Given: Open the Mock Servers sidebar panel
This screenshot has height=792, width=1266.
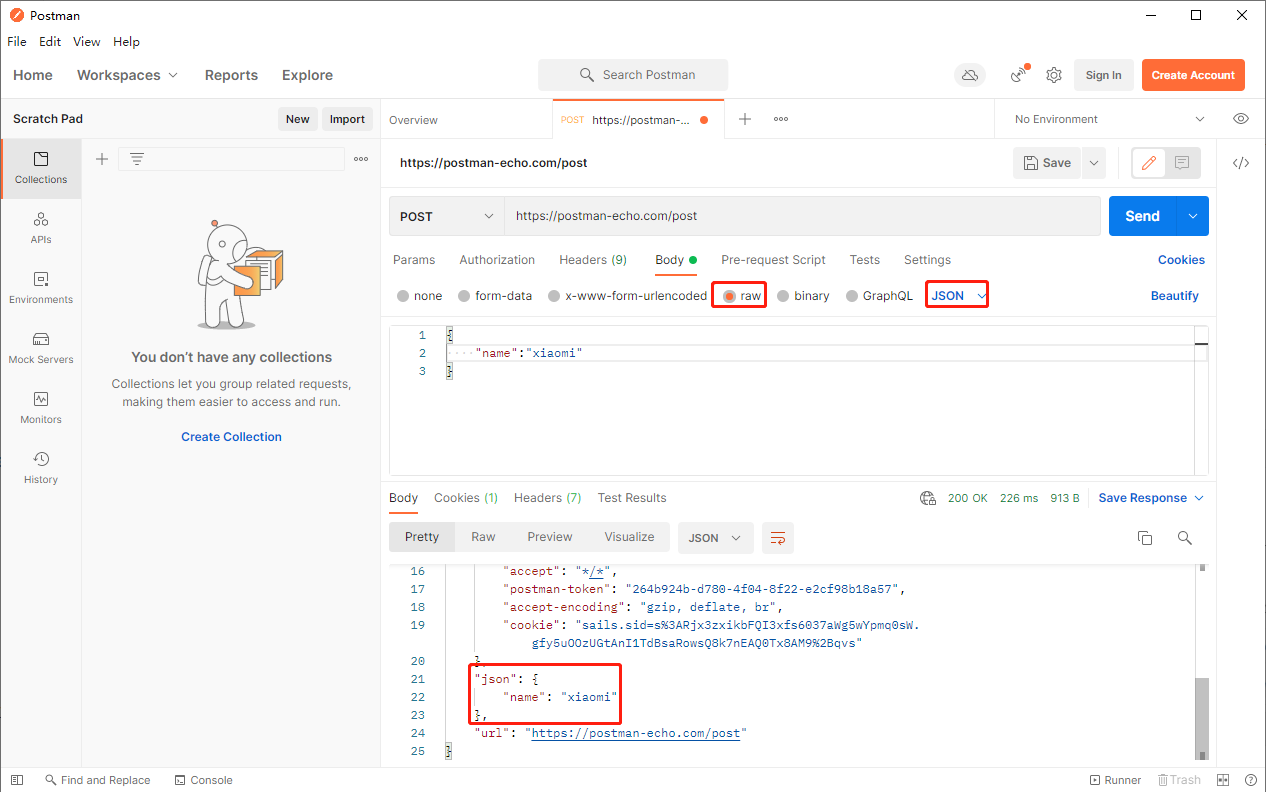Looking at the screenshot, I should tap(41, 348).
